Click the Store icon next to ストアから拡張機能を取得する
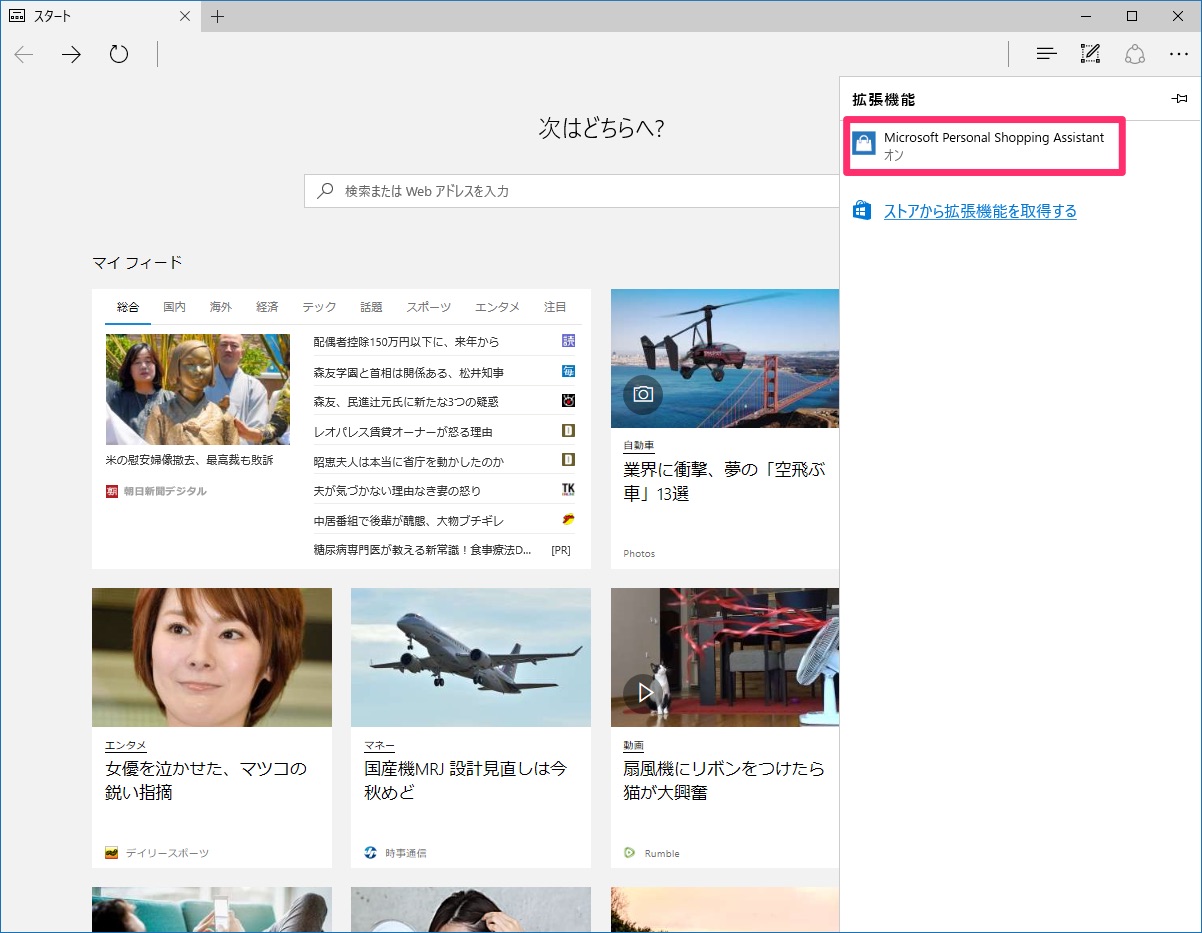Viewport: 1202px width, 933px height. point(861,211)
